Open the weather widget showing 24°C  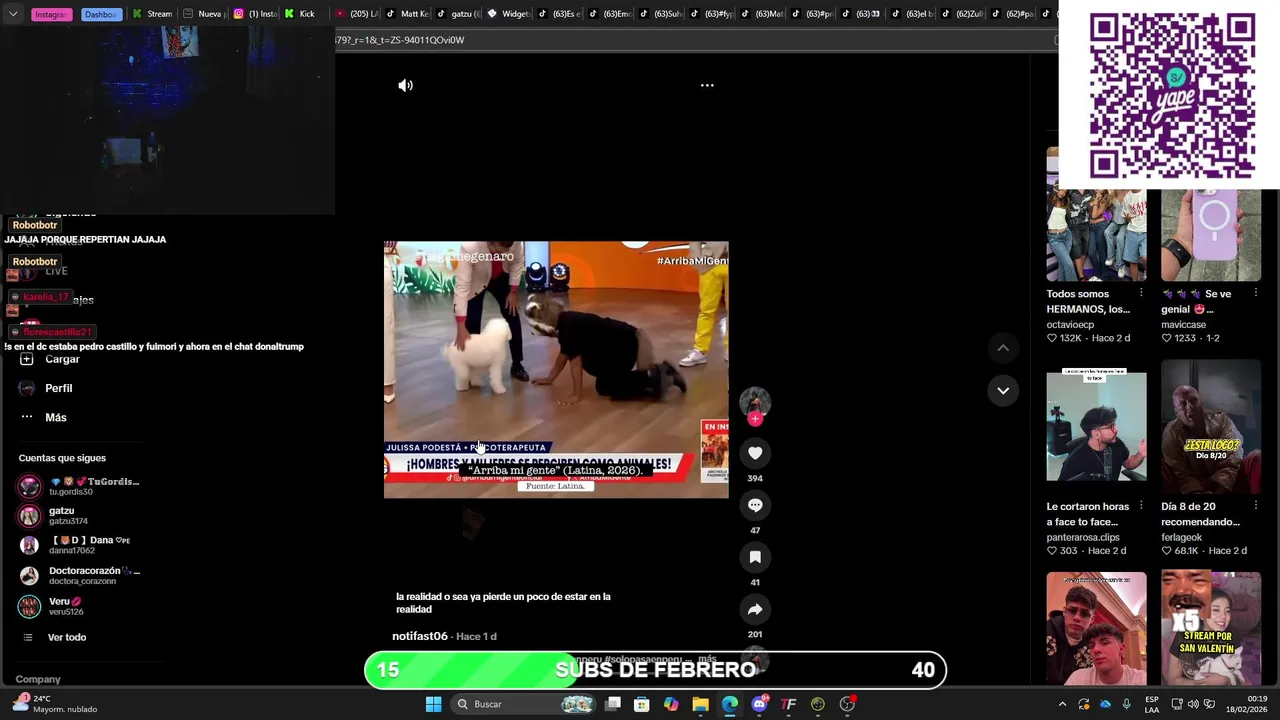point(57,704)
